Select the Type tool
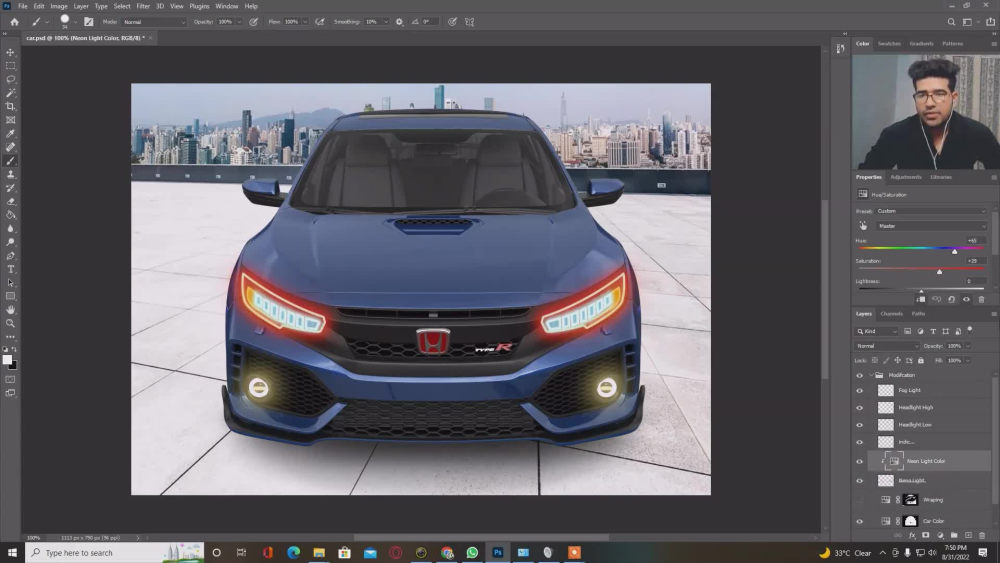Screen dimensions: 1000x563 [10, 269]
